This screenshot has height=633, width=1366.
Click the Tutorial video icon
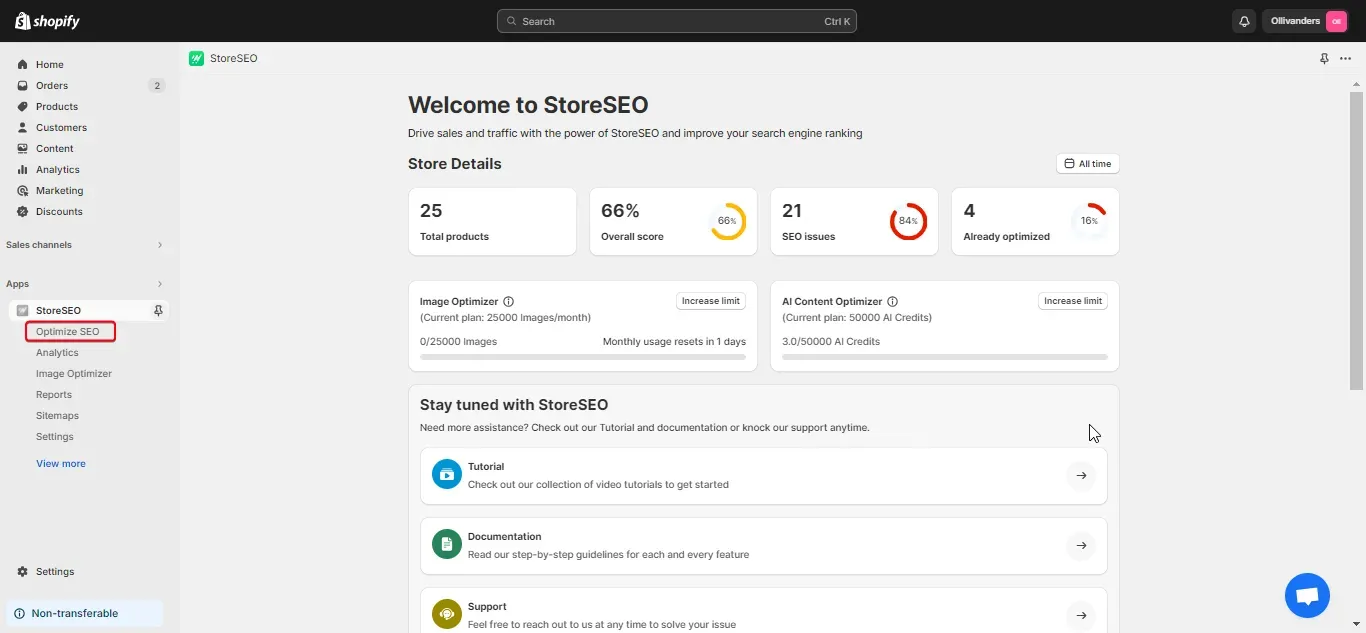coord(446,474)
